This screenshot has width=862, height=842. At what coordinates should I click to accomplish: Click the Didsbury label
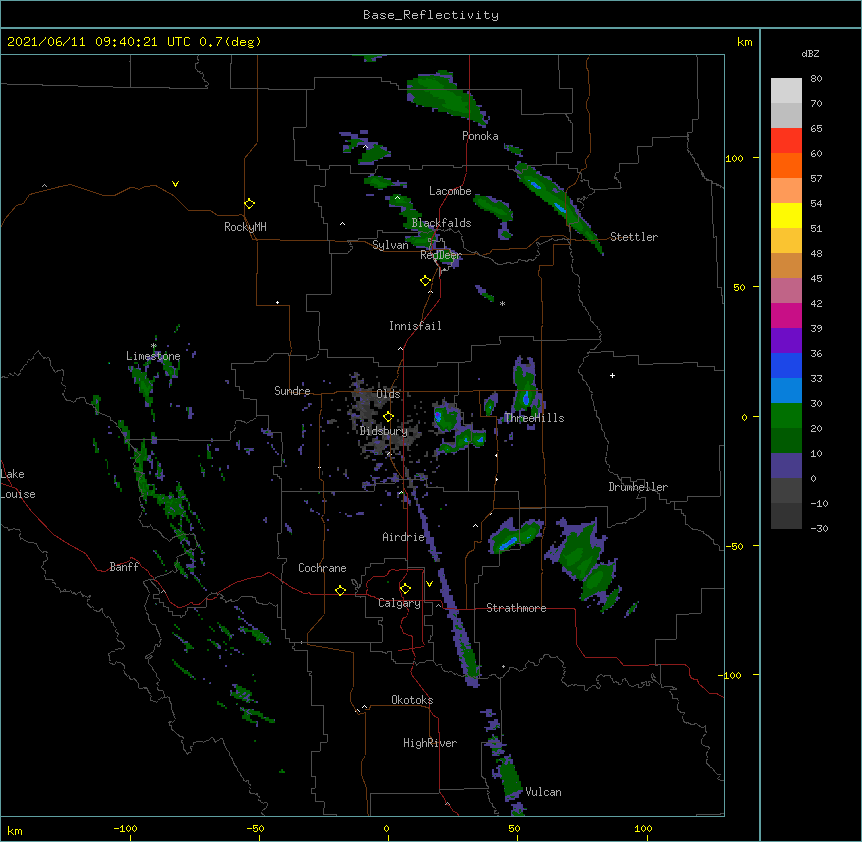[x=384, y=431]
